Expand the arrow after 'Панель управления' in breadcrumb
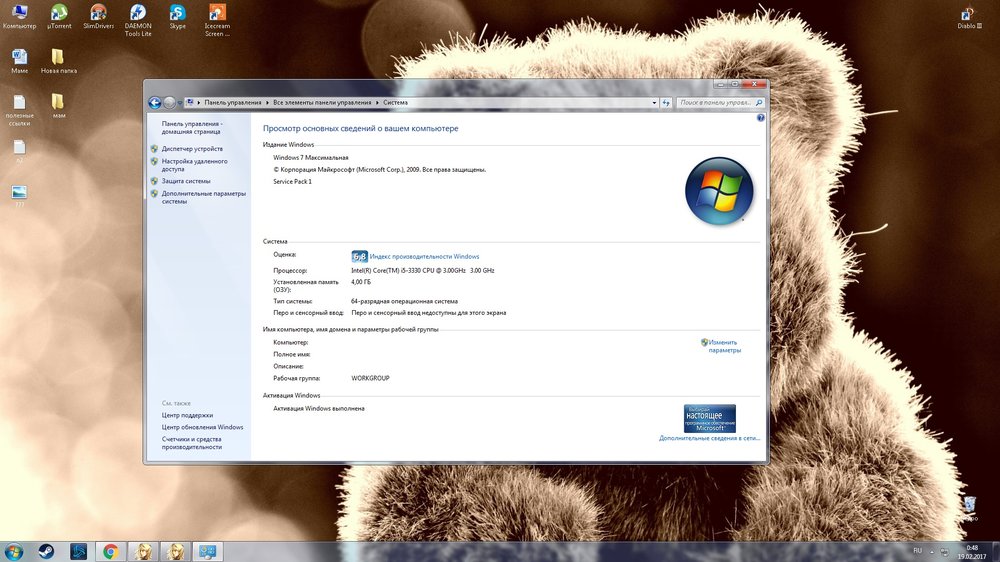The image size is (1000, 562). tap(267, 102)
